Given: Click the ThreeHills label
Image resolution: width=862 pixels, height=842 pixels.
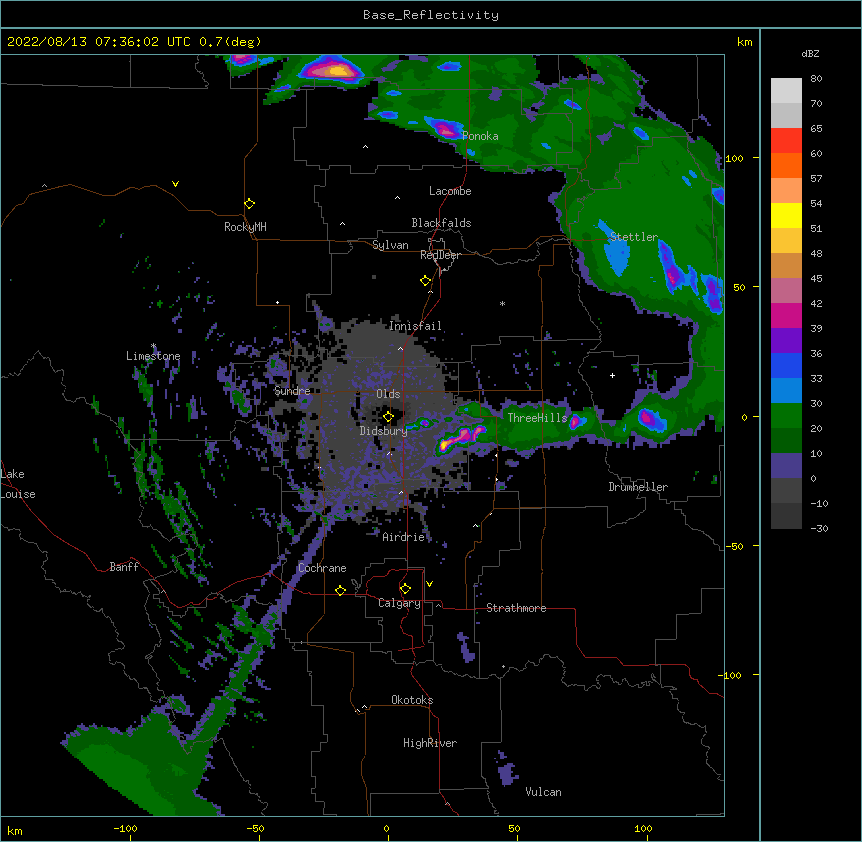Looking at the screenshot, I should tap(537, 418).
